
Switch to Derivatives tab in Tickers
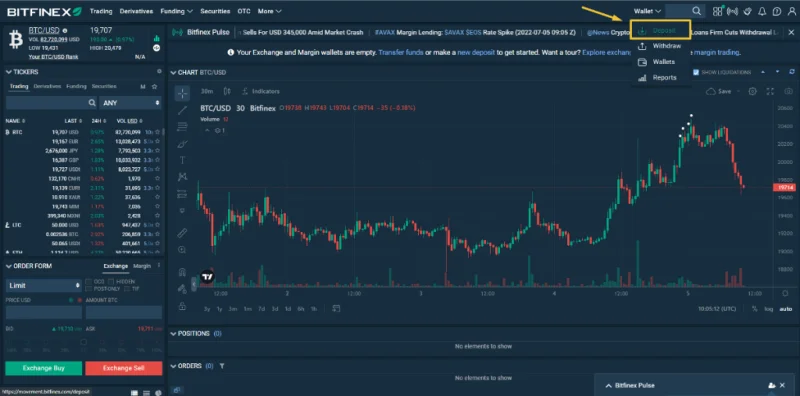(47, 87)
